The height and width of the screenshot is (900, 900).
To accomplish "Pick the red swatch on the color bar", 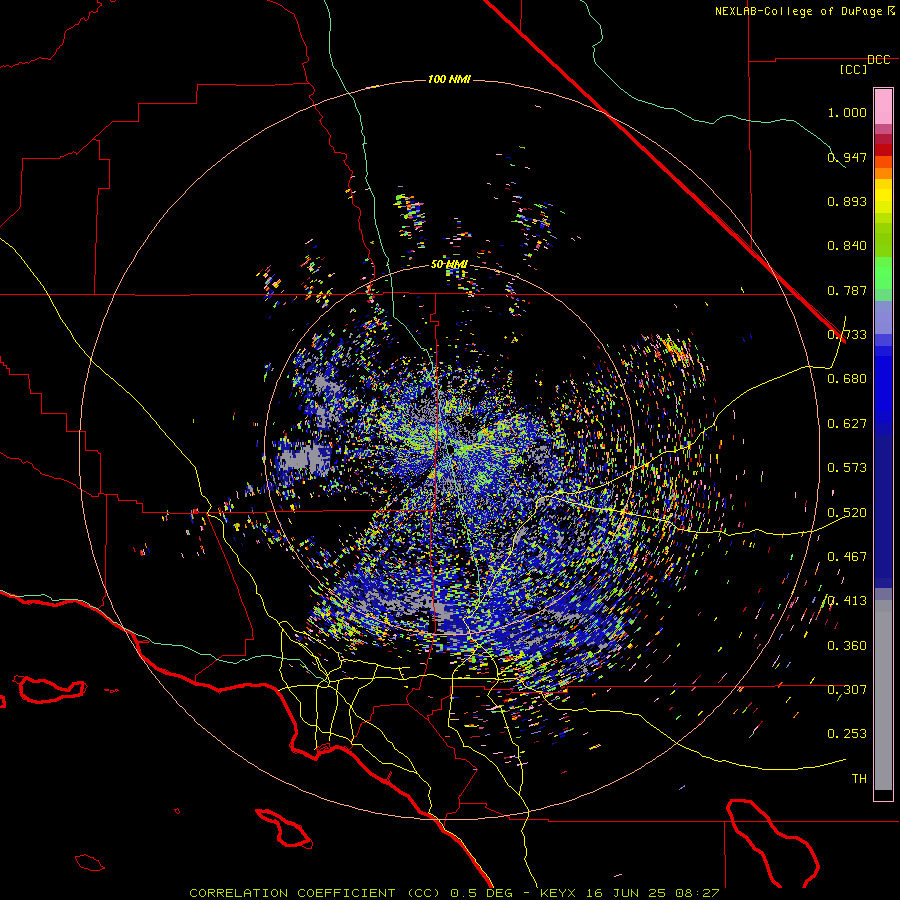I will coord(883,150).
